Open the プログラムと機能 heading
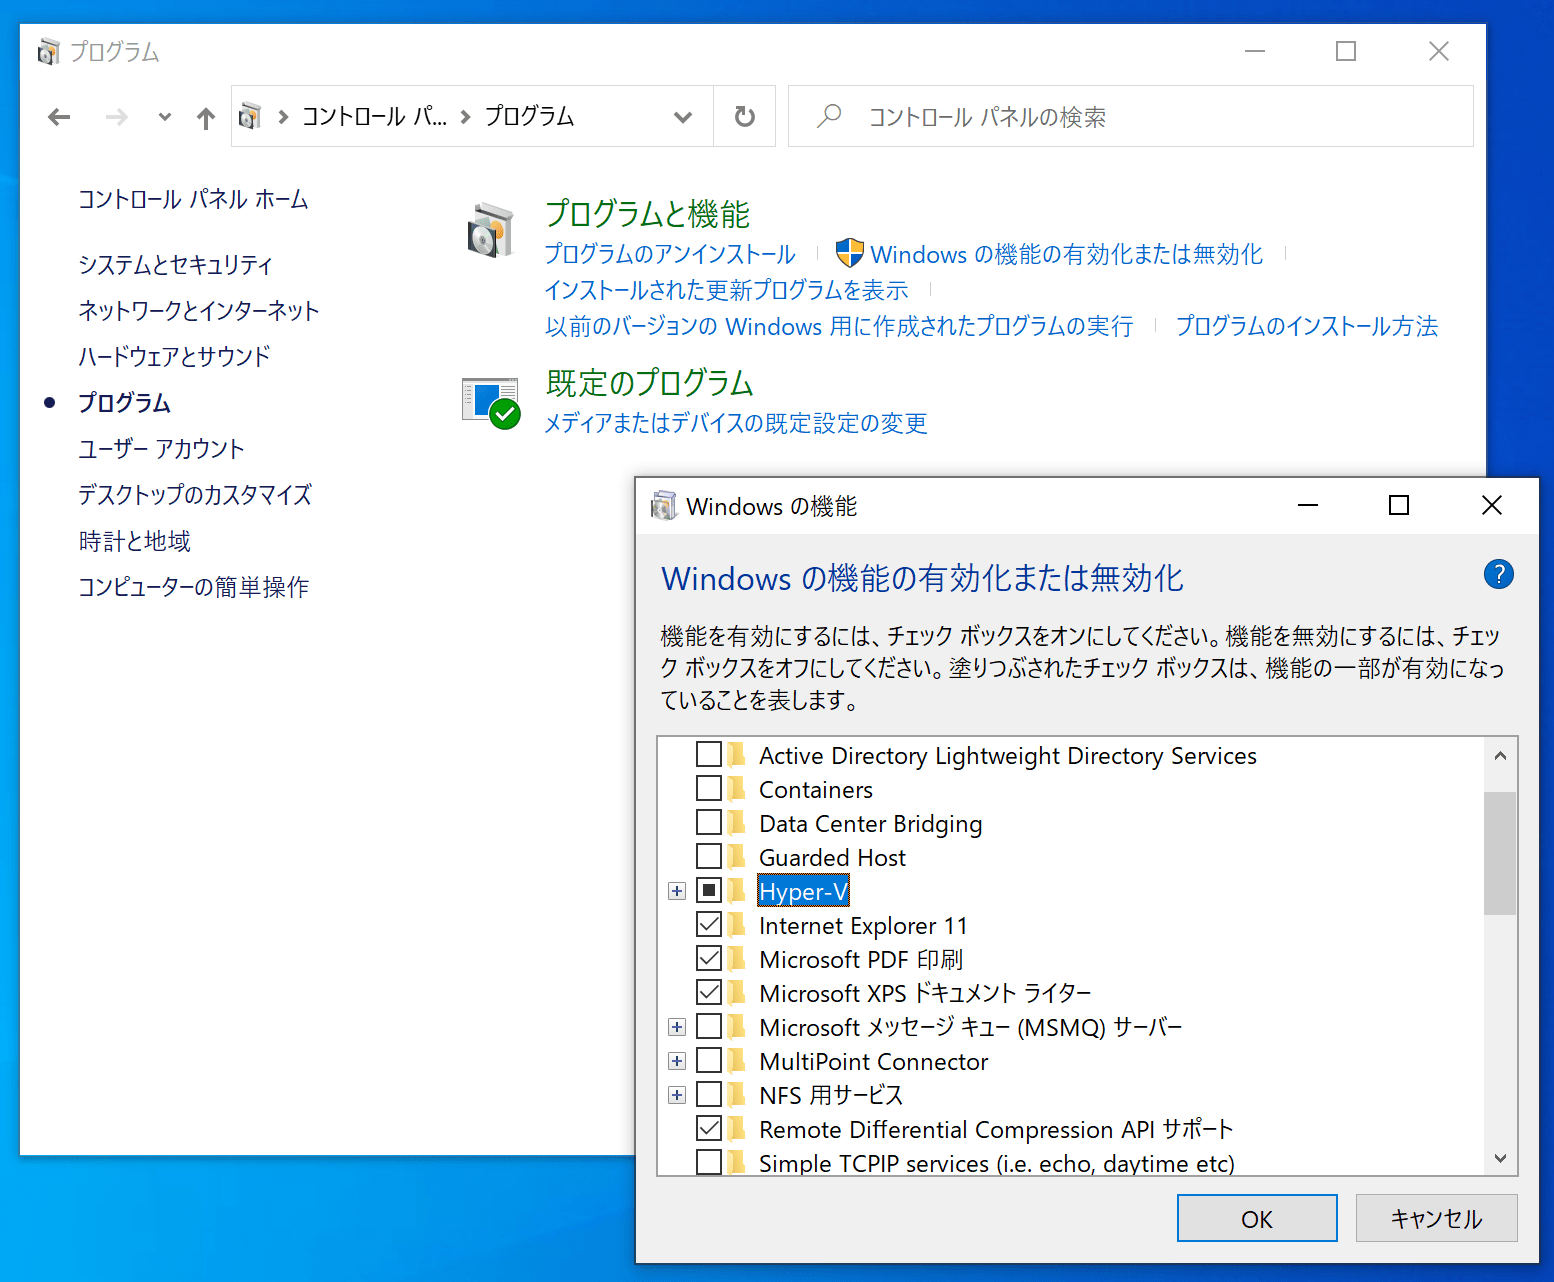 (647, 213)
